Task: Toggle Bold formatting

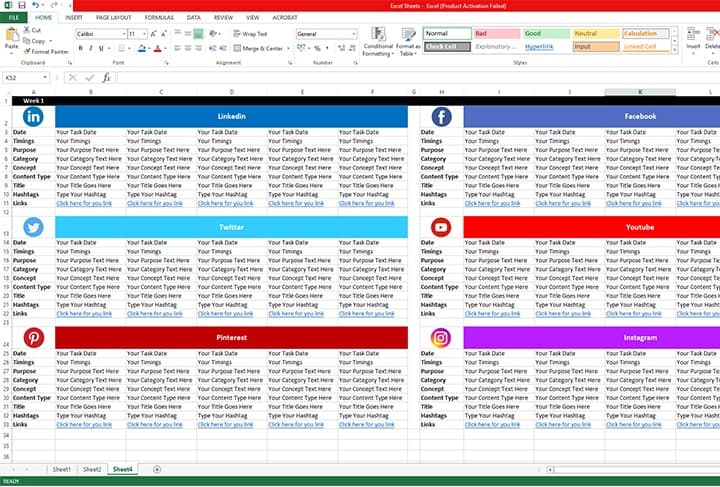Action: 81,48
